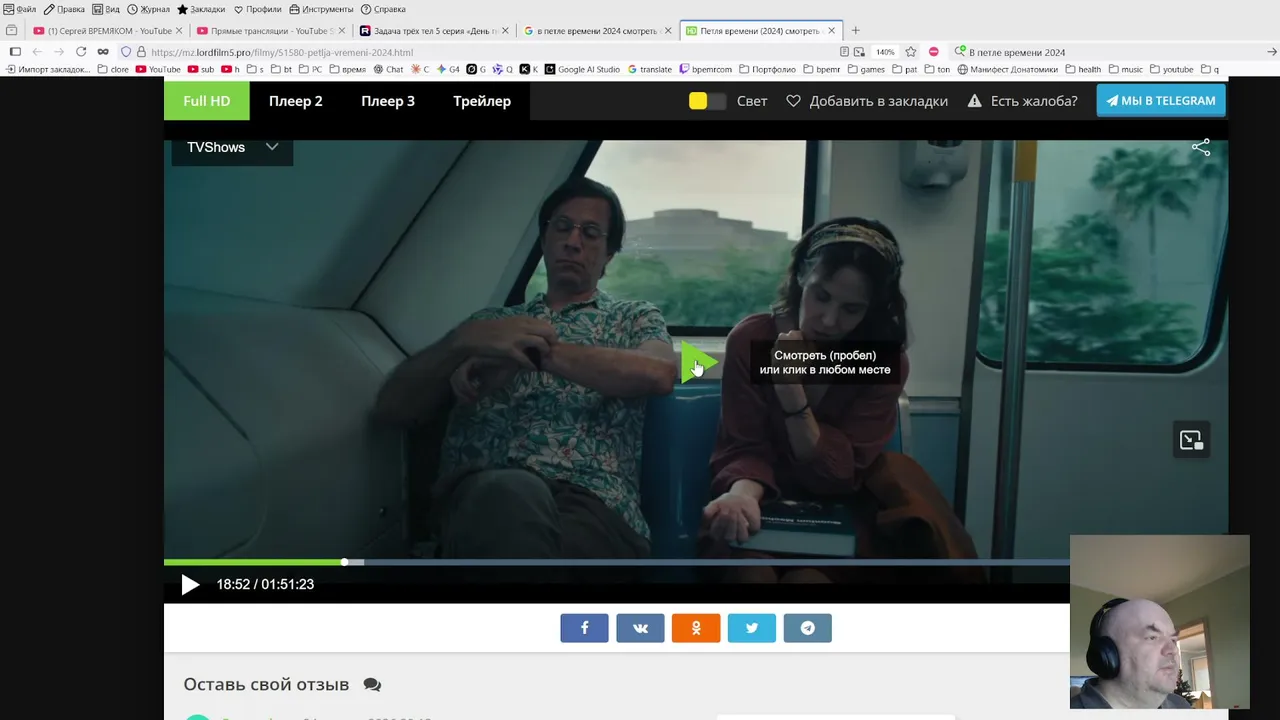
Task: Open the music bookmarks folder
Action: pyautogui.click(x=1126, y=70)
